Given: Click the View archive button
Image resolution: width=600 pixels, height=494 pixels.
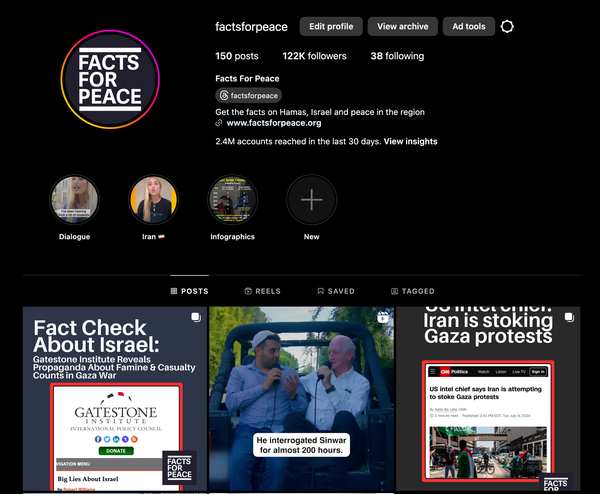Looking at the screenshot, I should 403,26.
